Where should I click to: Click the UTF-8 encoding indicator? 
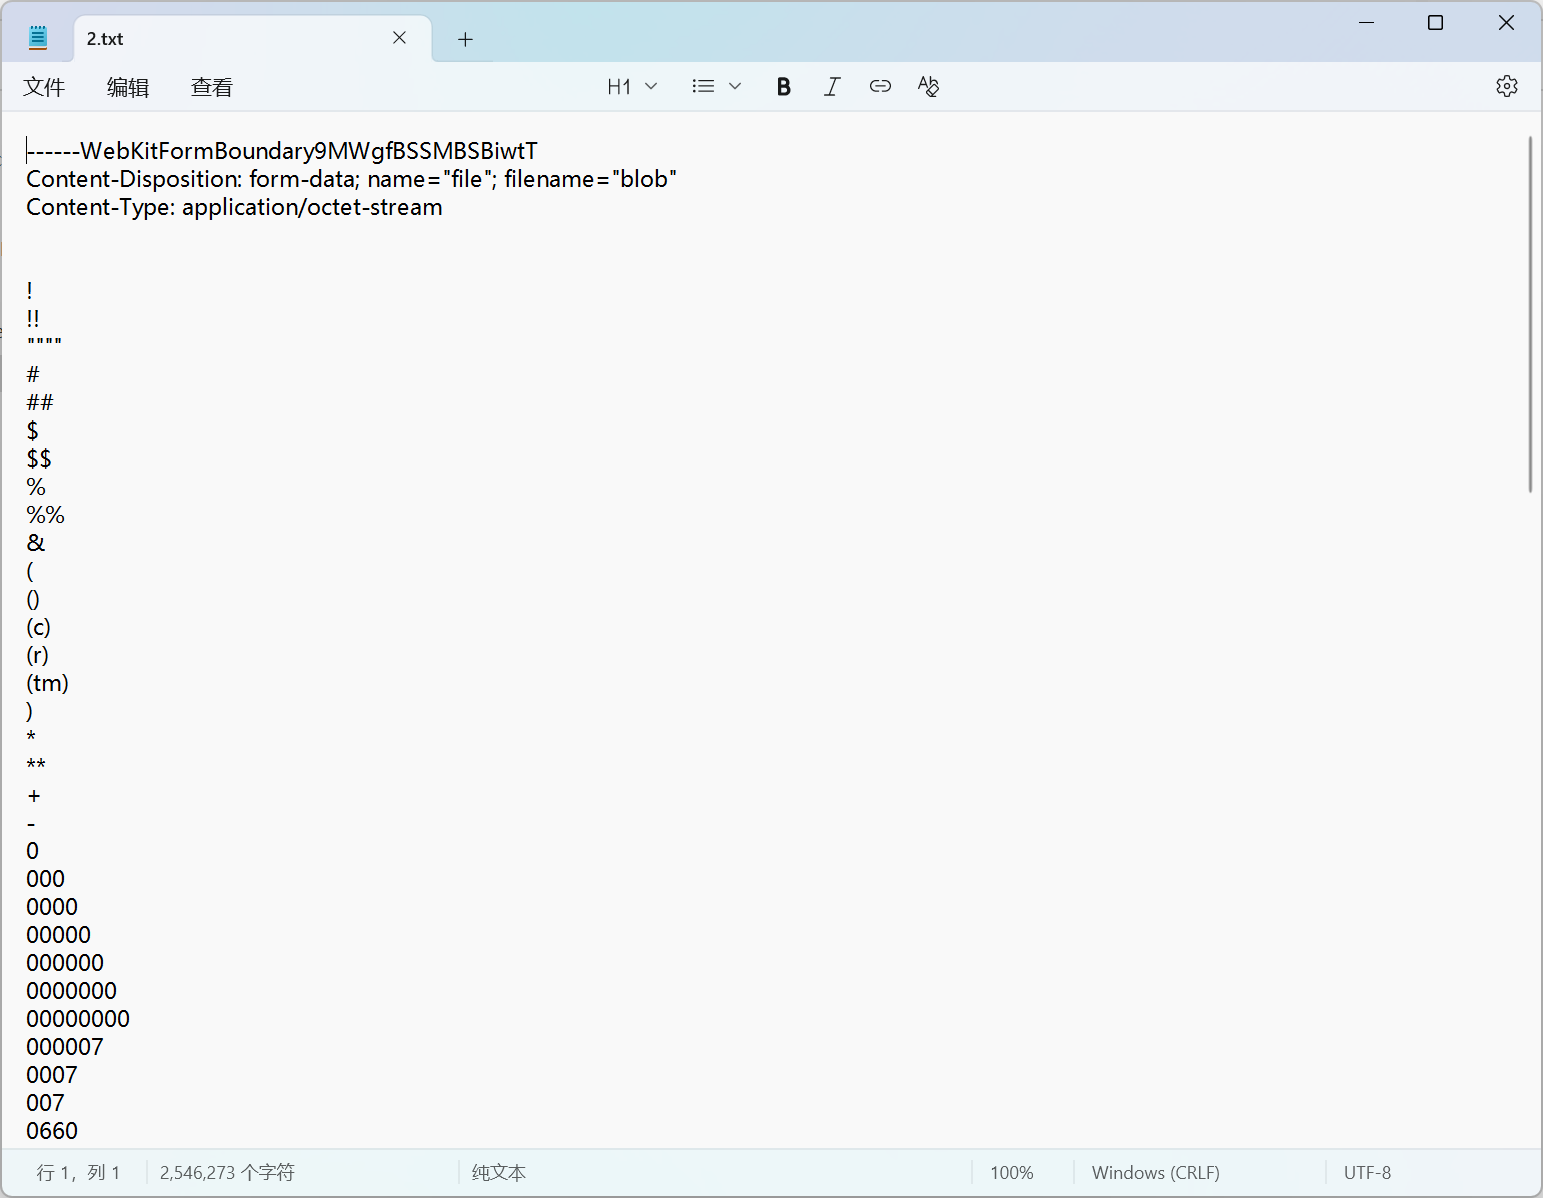click(x=1367, y=1172)
